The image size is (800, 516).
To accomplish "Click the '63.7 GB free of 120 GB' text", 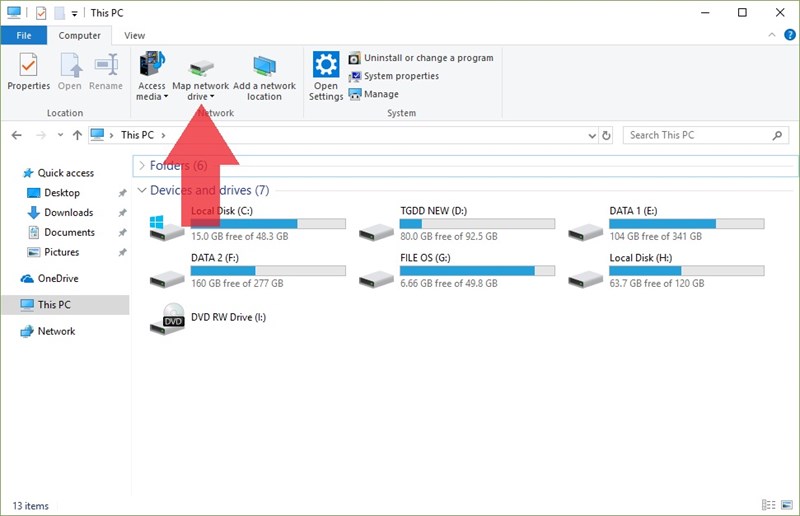I will [657, 283].
